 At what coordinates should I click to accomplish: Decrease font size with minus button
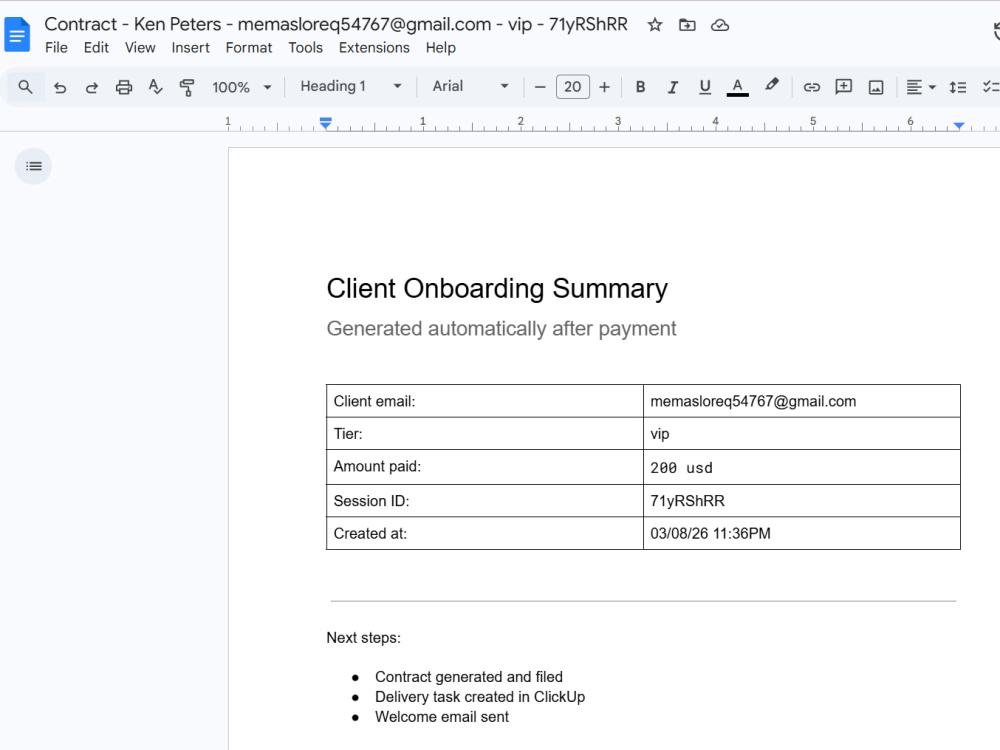tap(540, 87)
